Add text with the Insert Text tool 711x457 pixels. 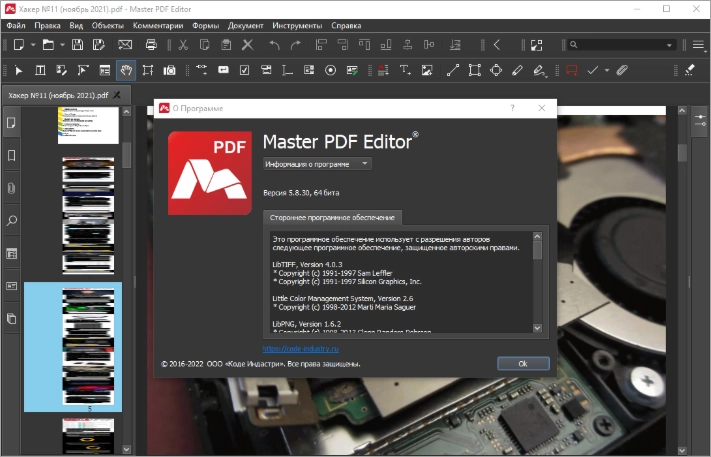[x=405, y=71]
